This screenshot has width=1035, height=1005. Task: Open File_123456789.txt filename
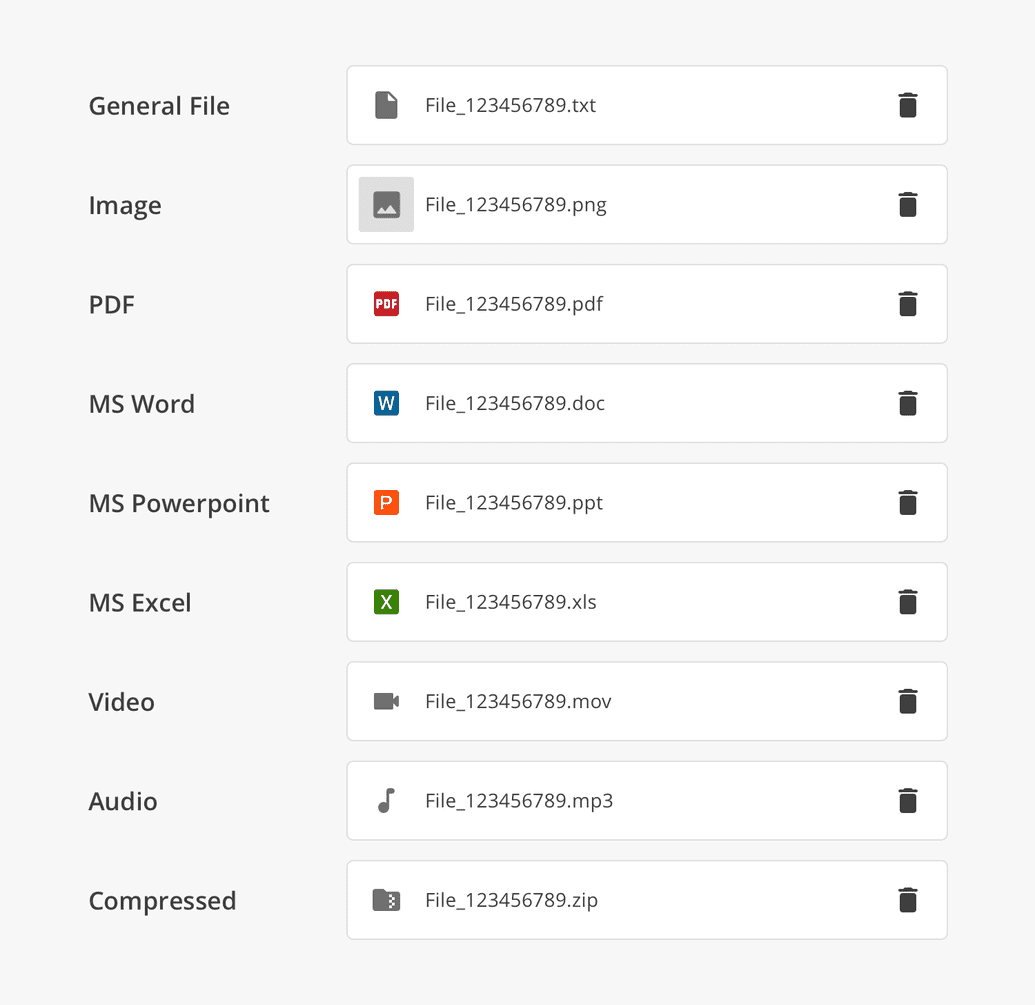(510, 106)
